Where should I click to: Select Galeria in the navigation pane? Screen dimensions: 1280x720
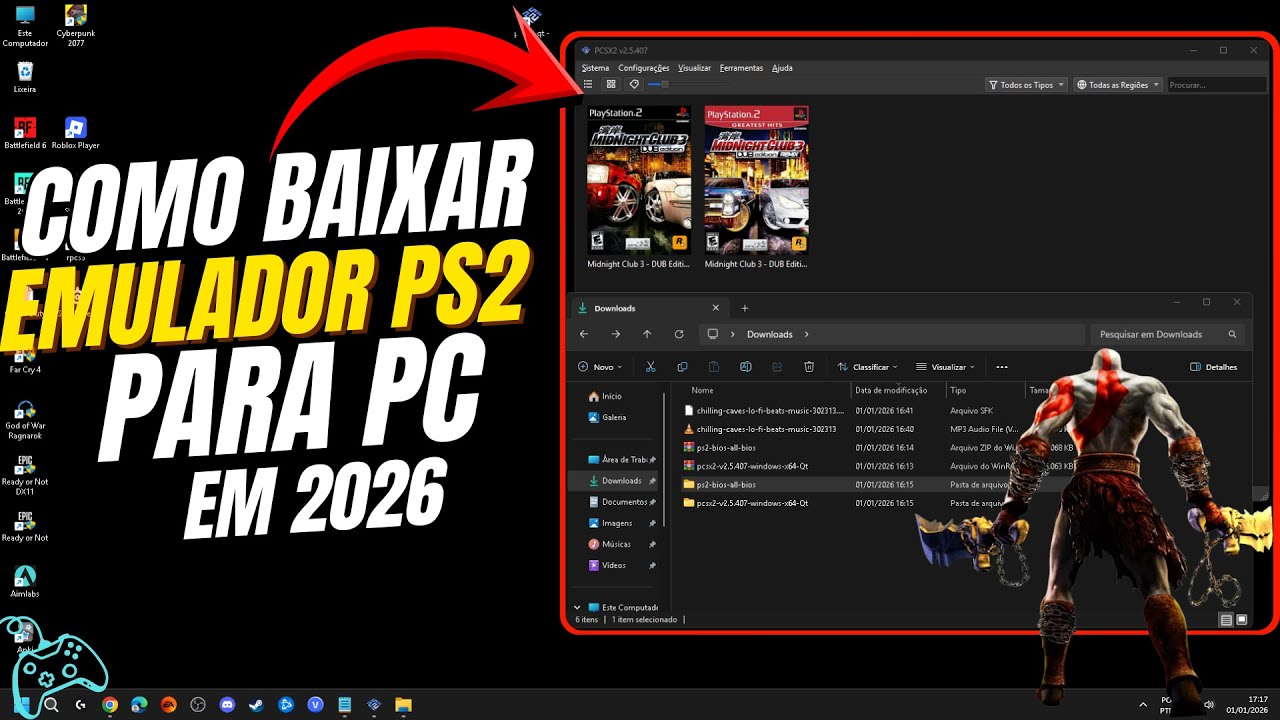(613, 417)
